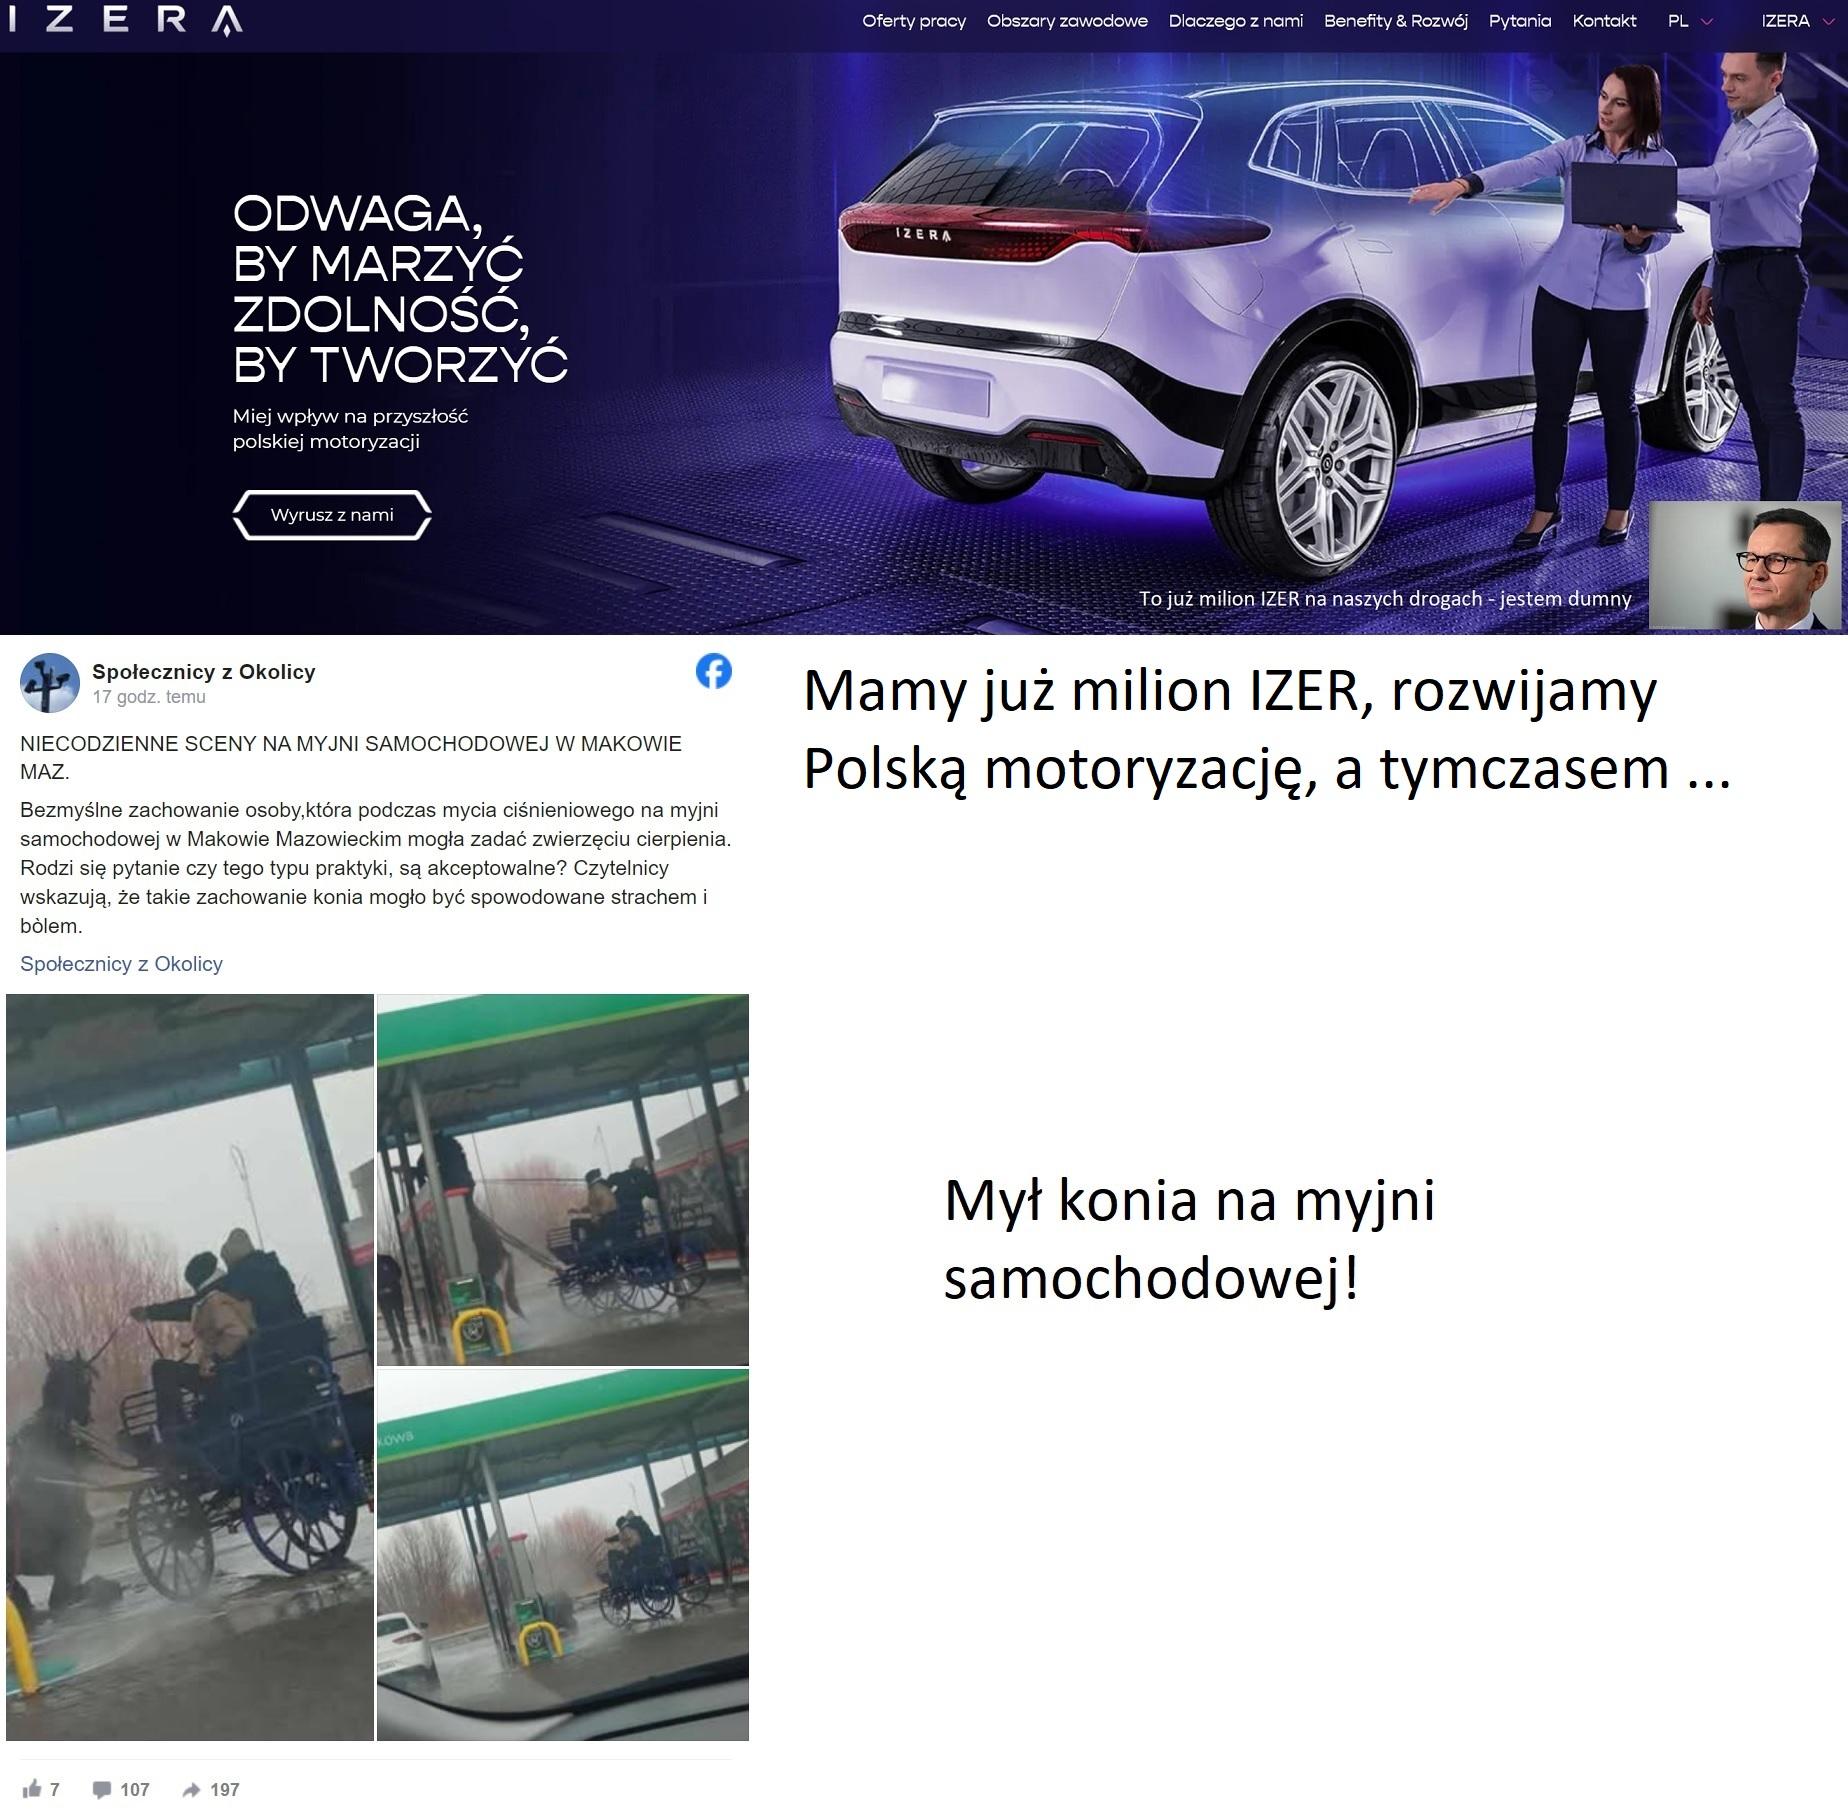
Task: Click the man's portrait thumbnail in banner corner
Action: 1745,566
